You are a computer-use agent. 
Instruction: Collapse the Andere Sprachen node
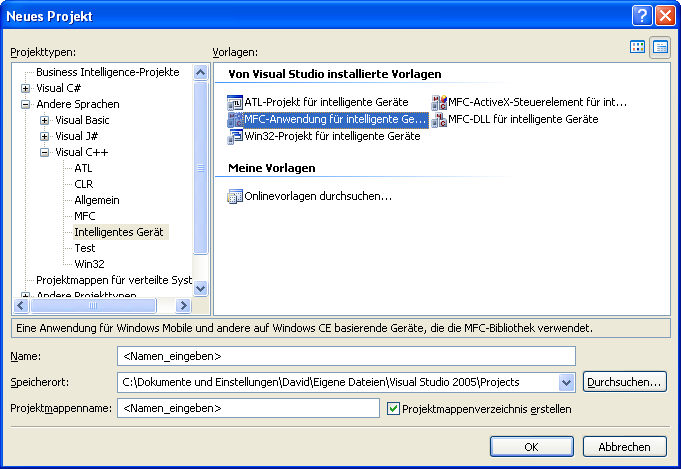coord(26,104)
